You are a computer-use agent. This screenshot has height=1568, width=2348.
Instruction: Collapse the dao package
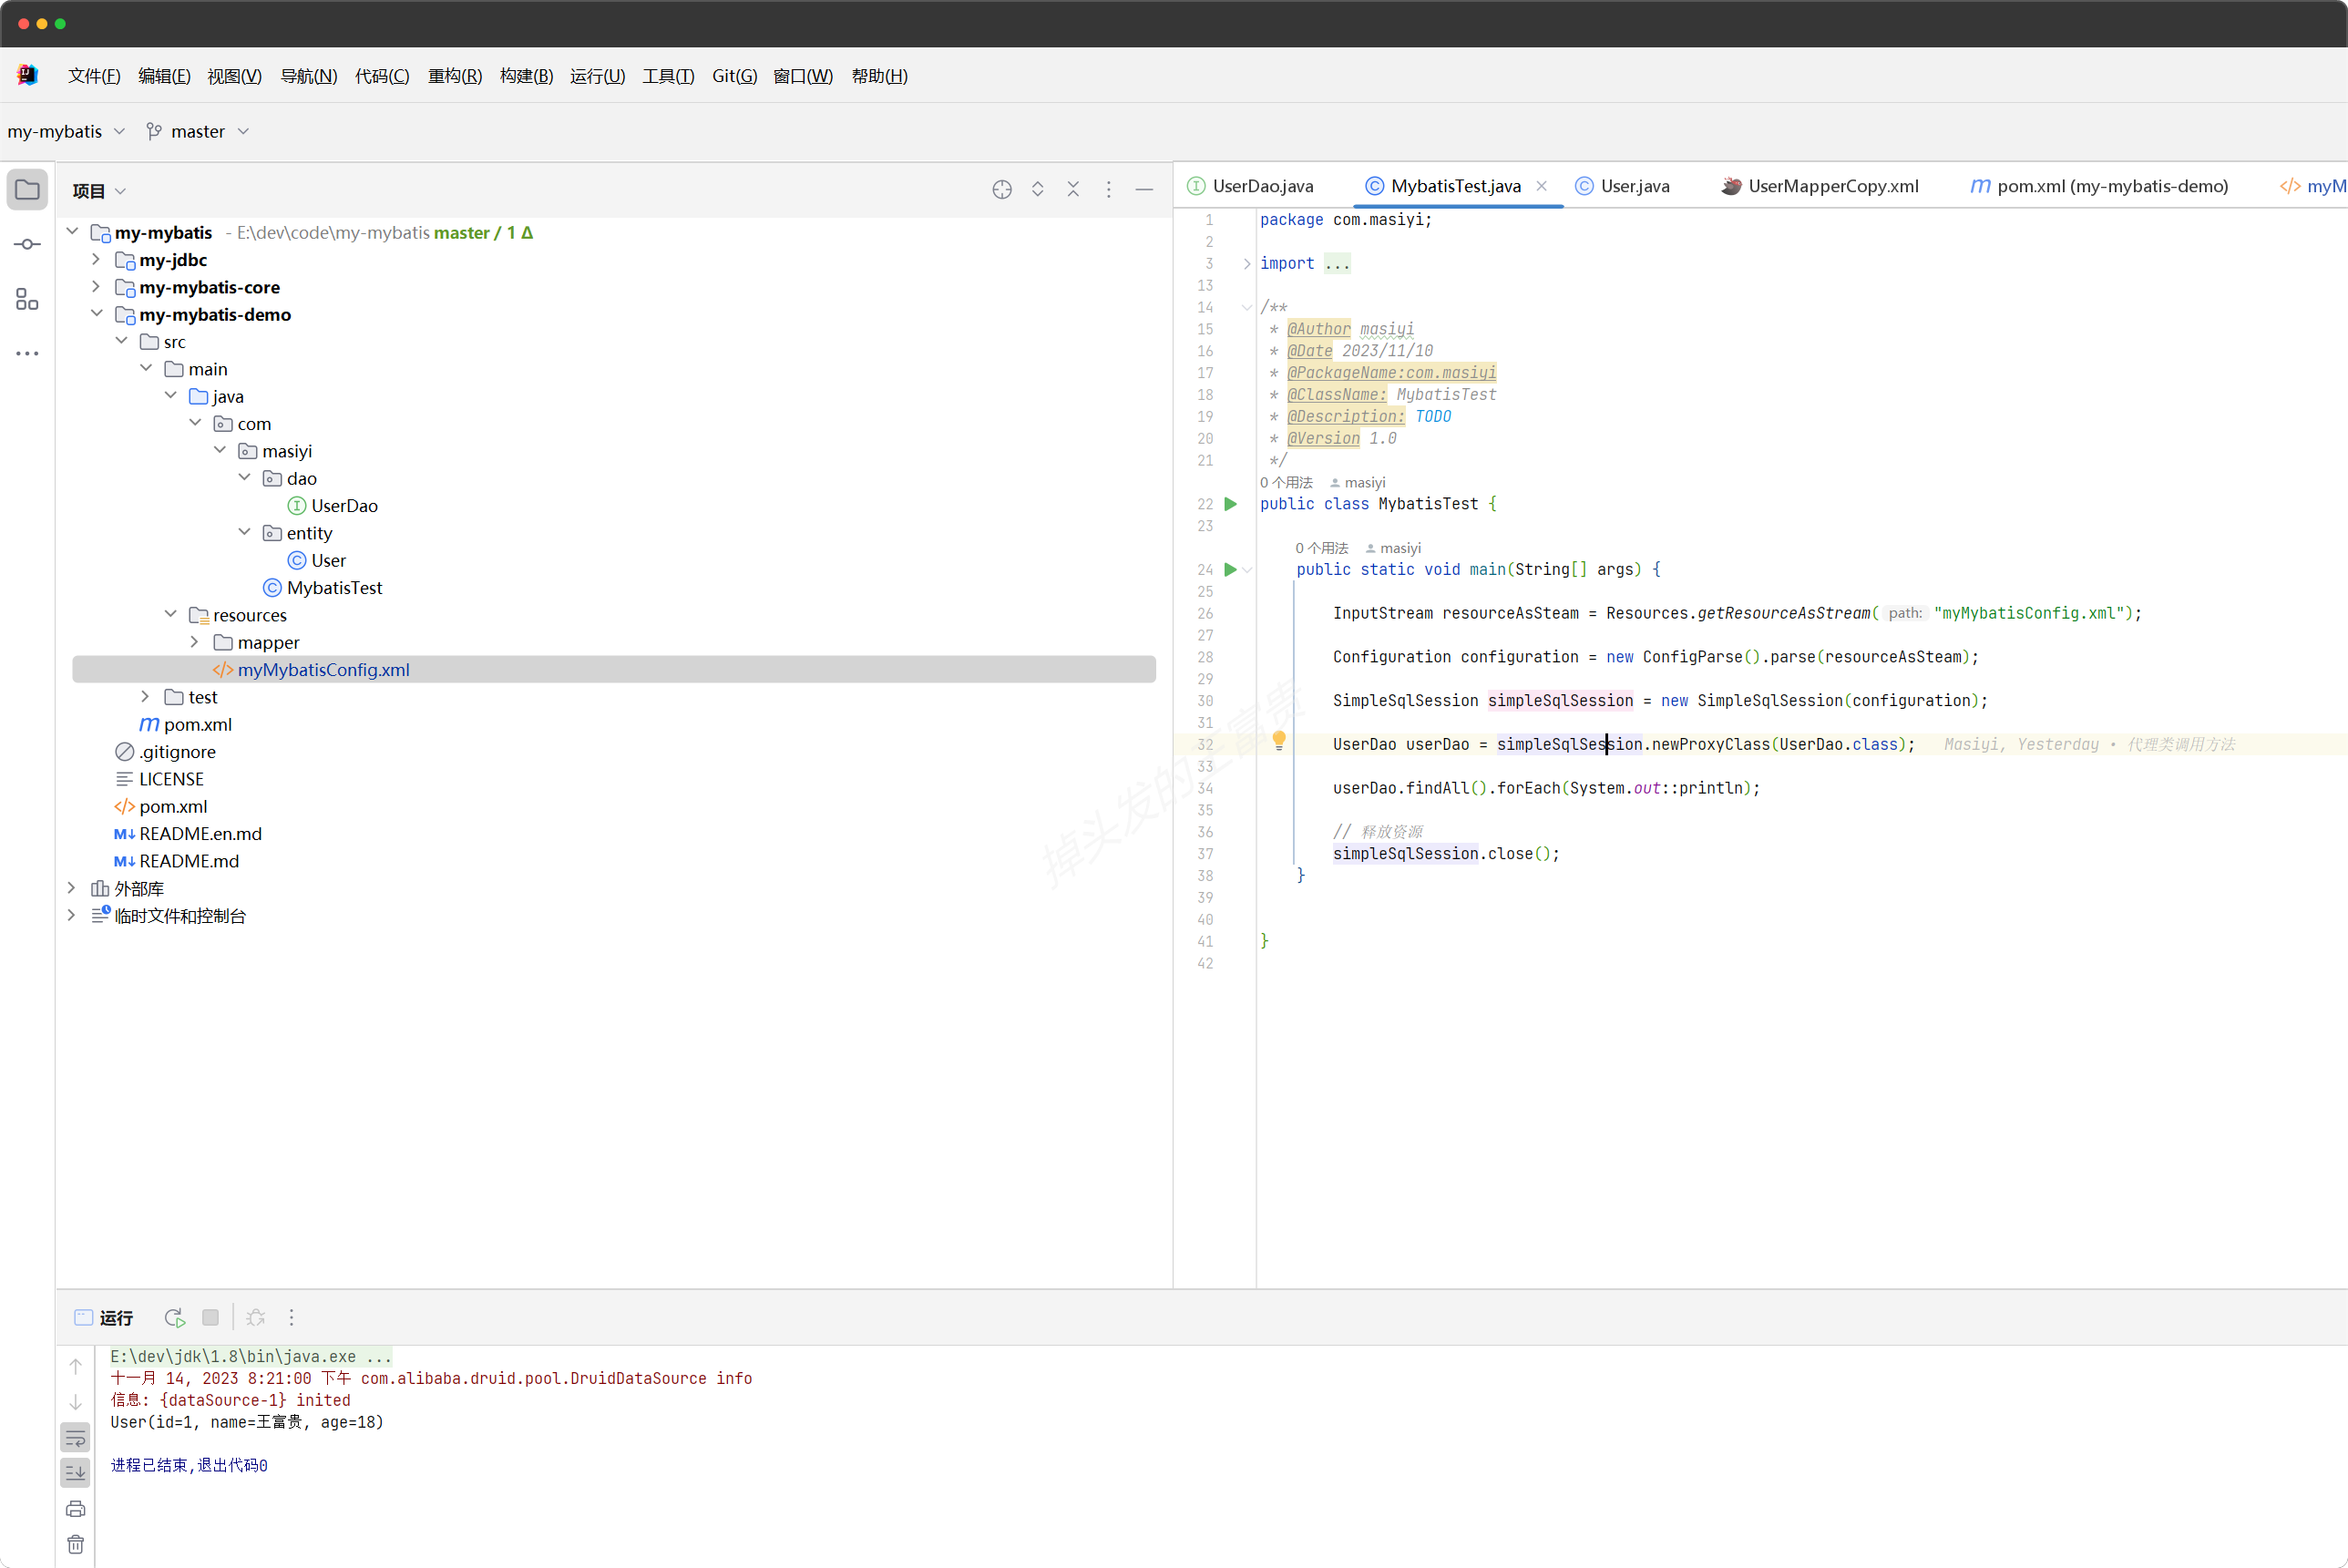coord(245,478)
